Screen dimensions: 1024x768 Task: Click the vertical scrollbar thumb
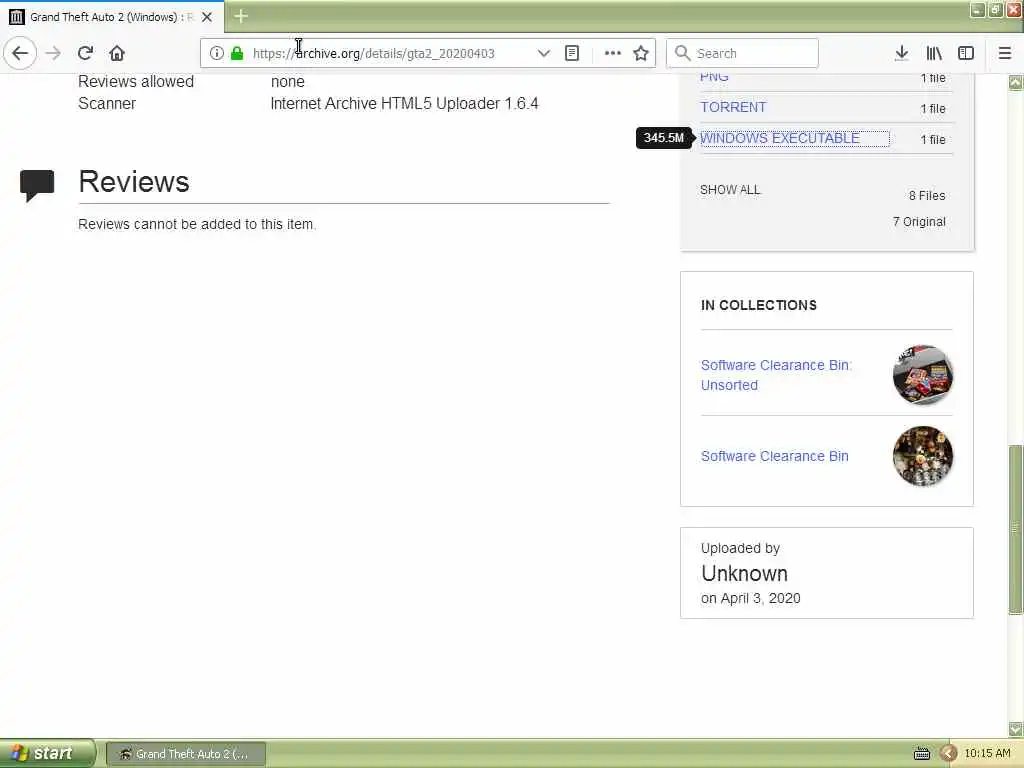pyautogui.click(x=1016, y=530)
